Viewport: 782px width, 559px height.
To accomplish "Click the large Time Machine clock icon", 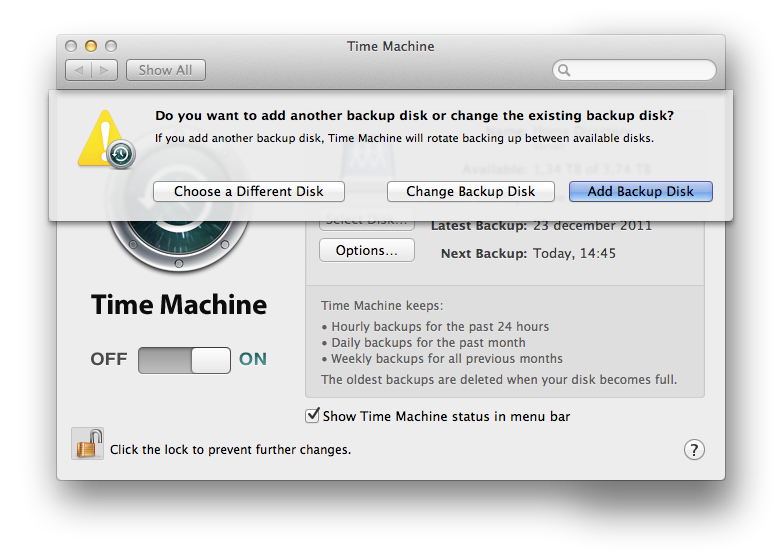I will (x=179, y=241).
